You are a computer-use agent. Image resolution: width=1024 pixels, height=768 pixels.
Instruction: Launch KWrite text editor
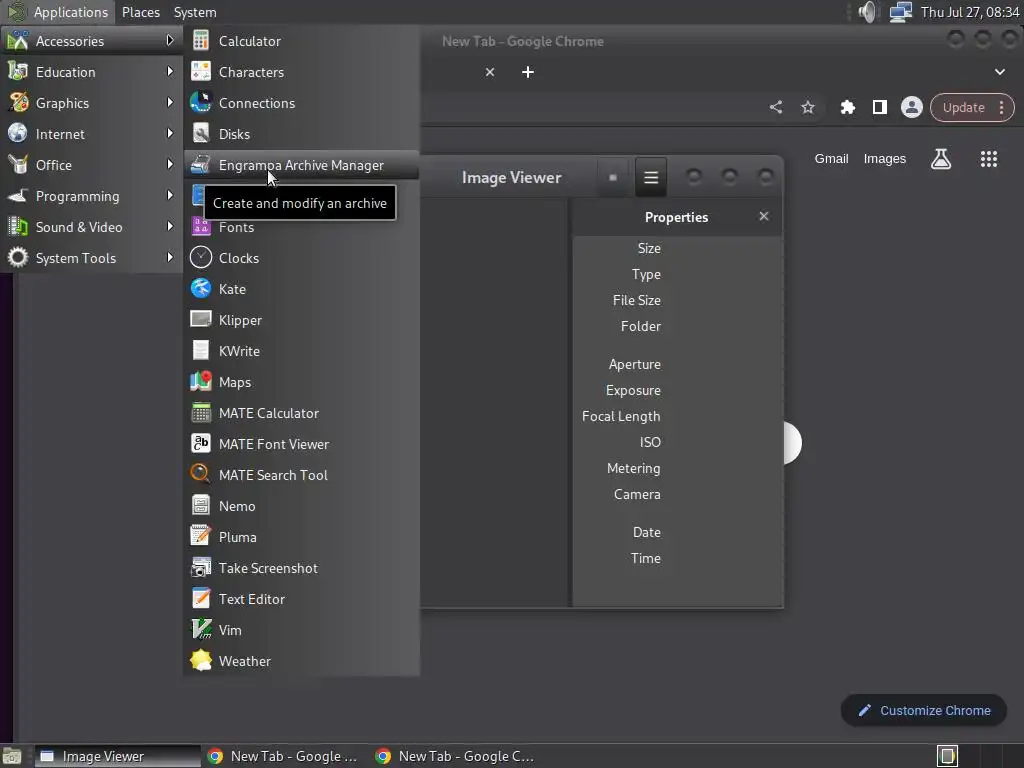pyautogui.click(x=301, y=351)
